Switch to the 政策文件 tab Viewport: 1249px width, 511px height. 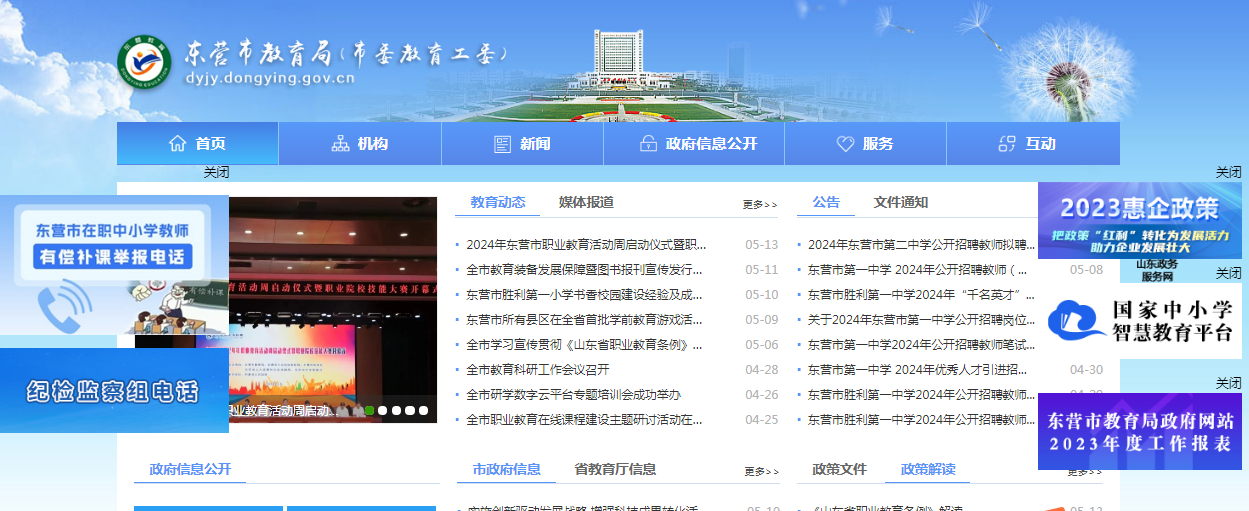pos(840,469)
